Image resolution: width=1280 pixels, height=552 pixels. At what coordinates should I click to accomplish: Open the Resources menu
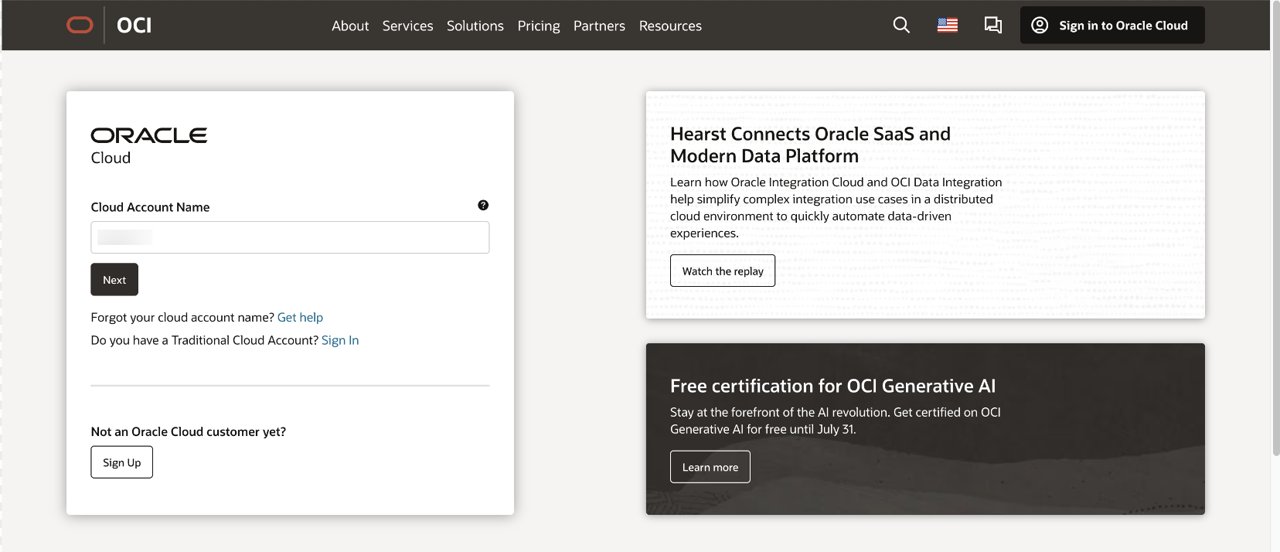point(670,26)
